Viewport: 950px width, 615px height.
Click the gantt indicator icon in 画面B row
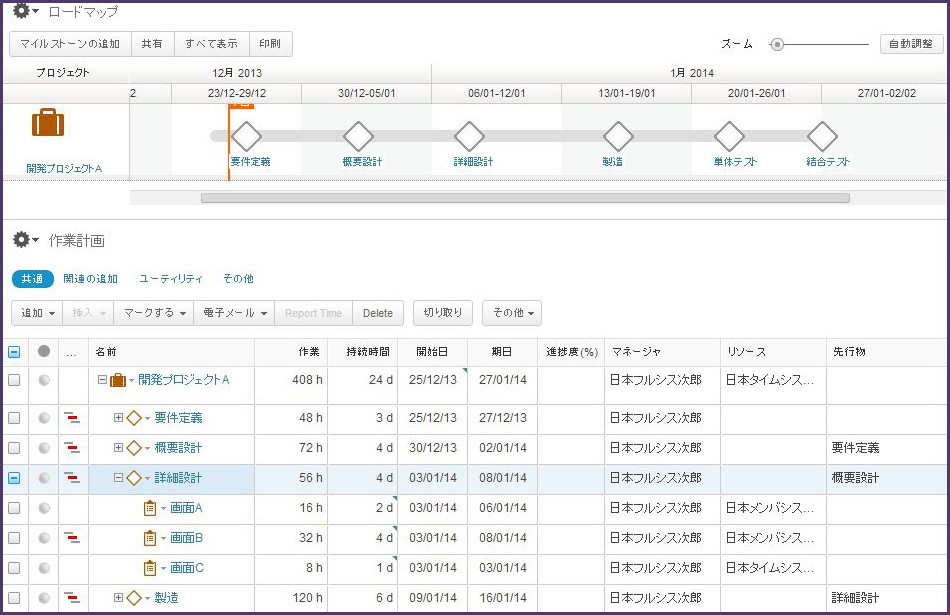72,538
